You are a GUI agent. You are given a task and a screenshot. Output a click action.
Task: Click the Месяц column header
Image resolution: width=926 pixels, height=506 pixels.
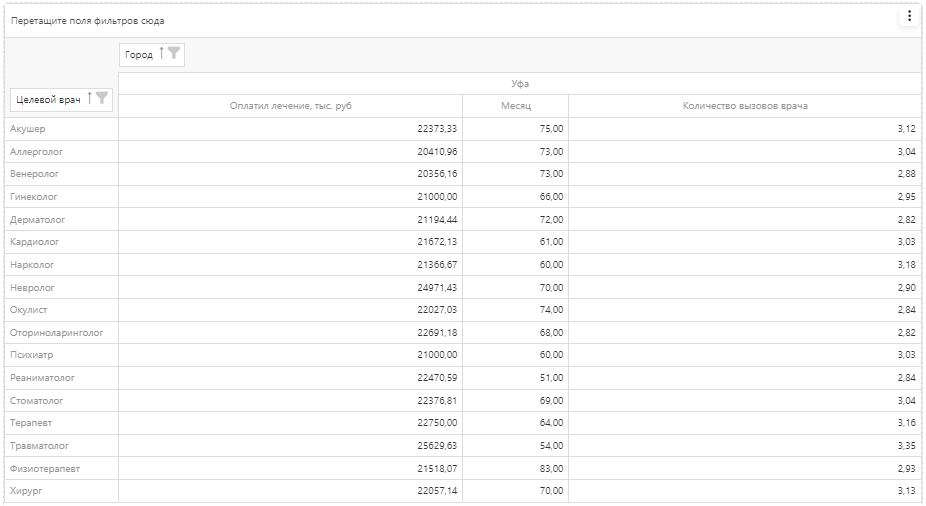(x=515, y=106)
